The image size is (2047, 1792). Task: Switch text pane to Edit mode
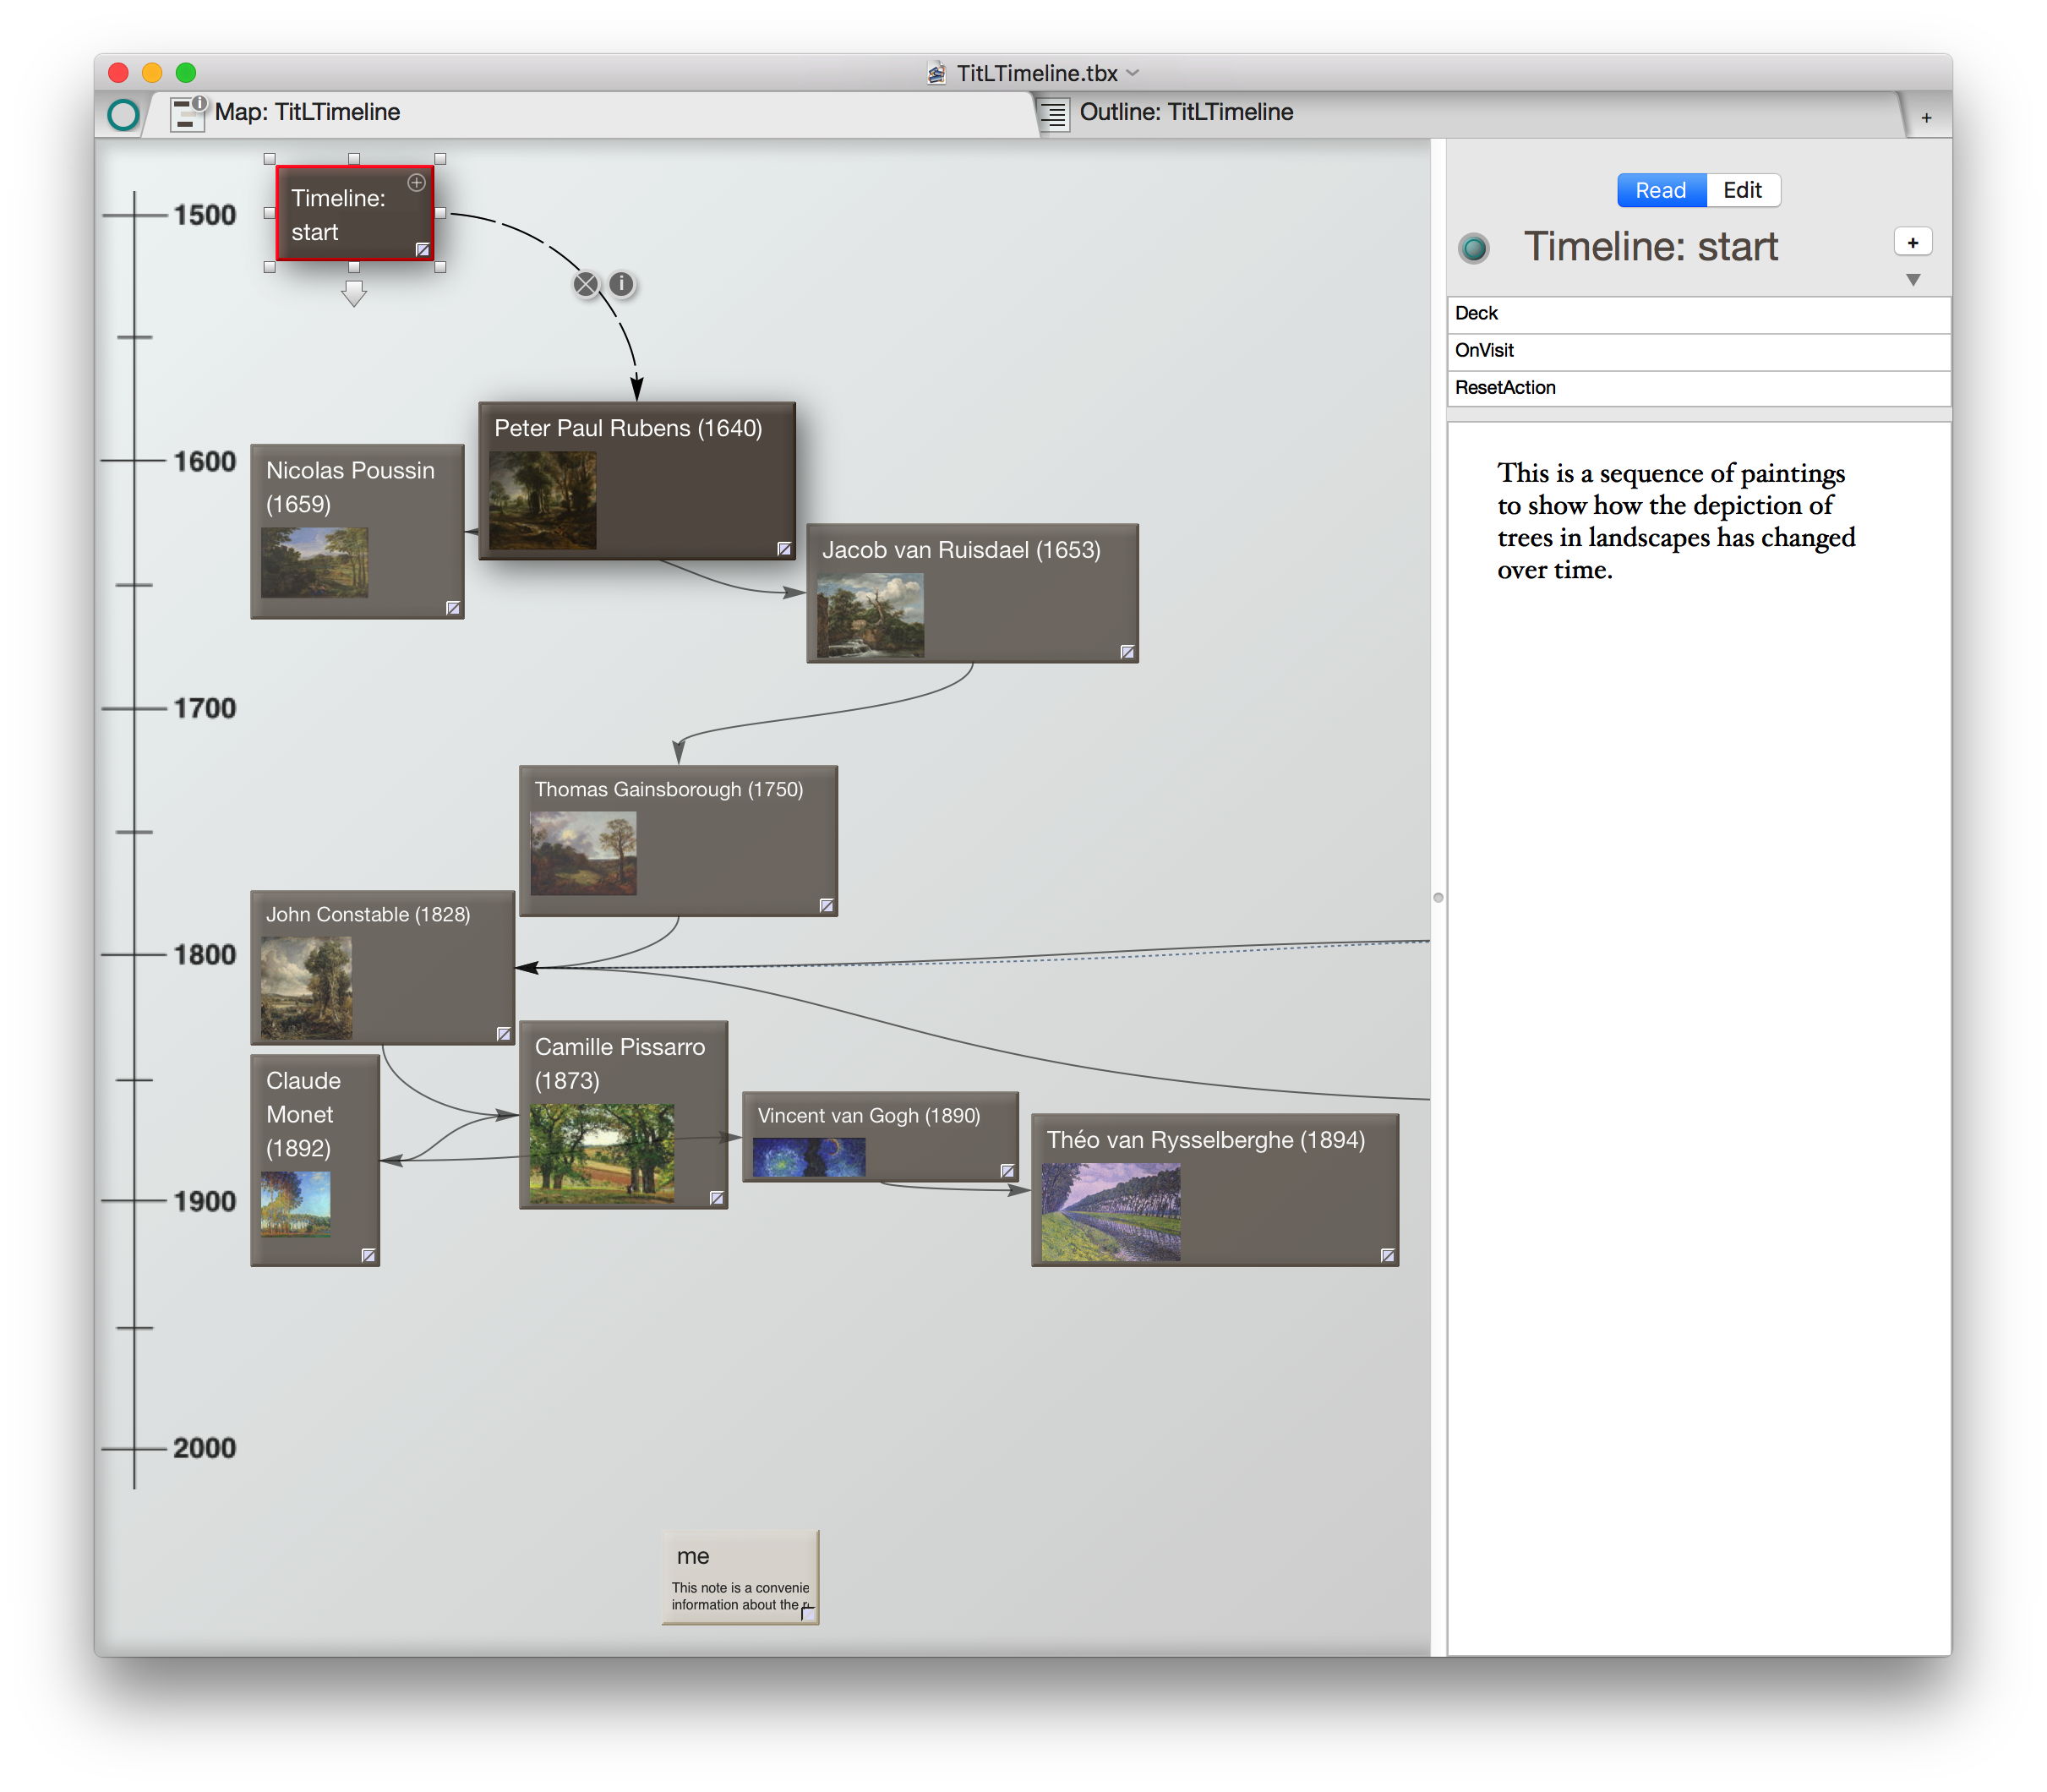pyautogui.click(x=1741, y=190)
